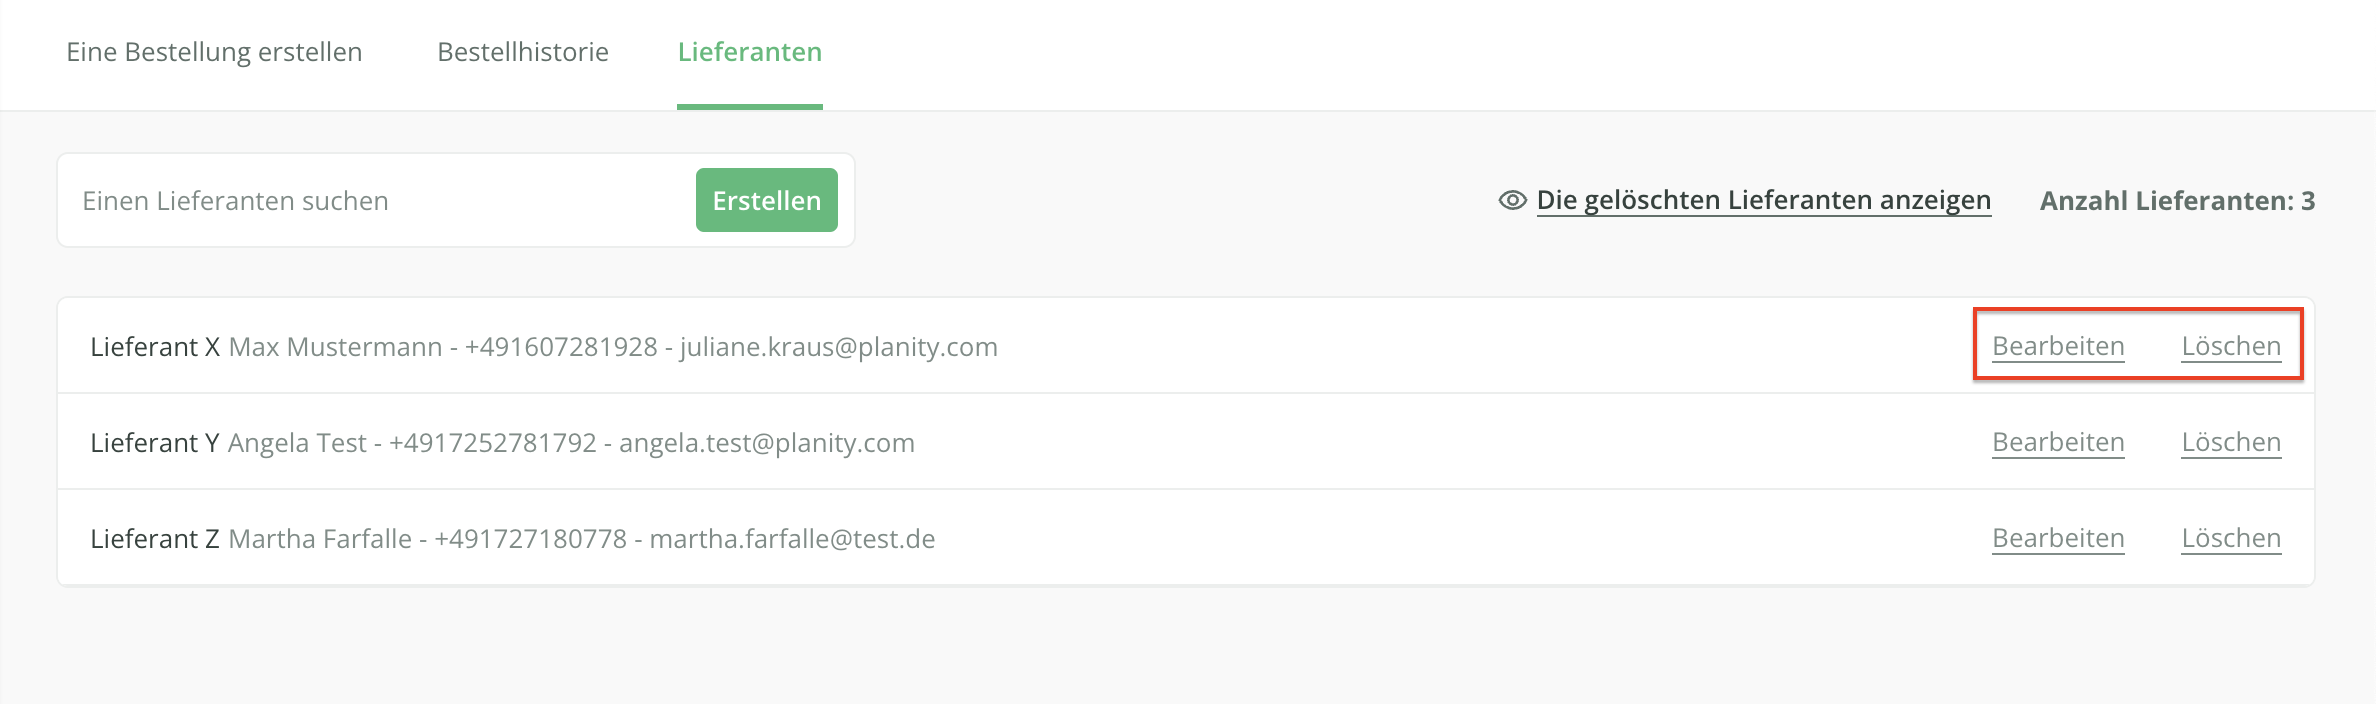Delete Lieferant X using Löschen
2376x704 pixels.
pos(2231,346)
